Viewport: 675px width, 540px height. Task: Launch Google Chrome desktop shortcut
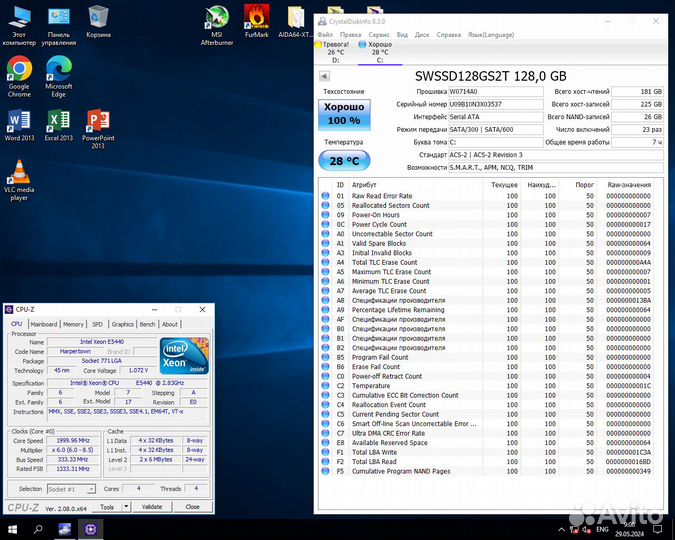point(19,77)
